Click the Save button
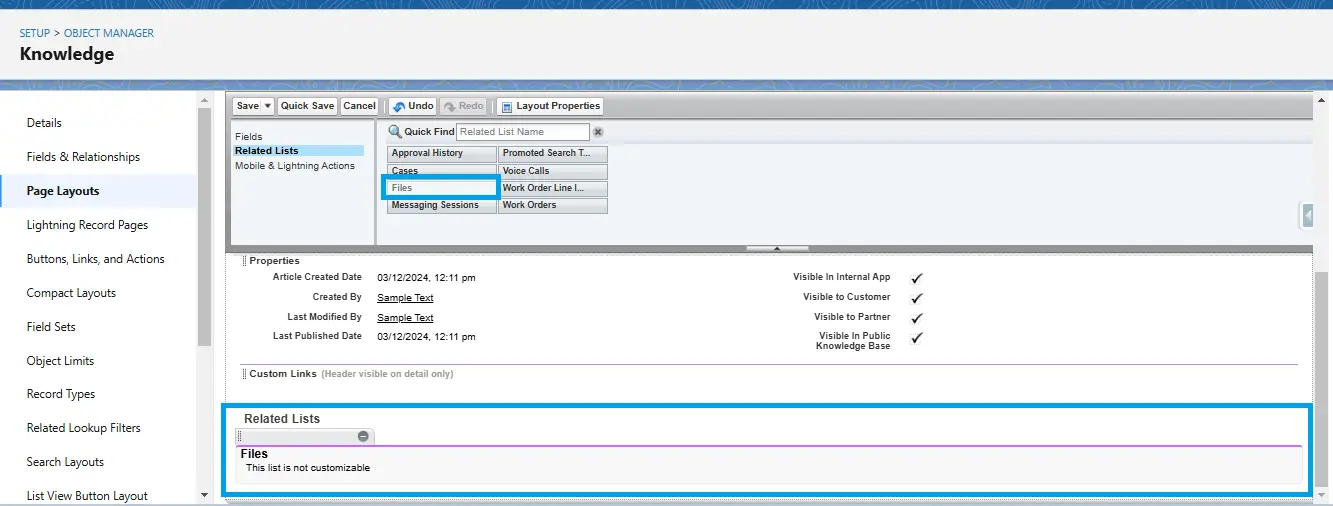 click(x=247, y=106)
